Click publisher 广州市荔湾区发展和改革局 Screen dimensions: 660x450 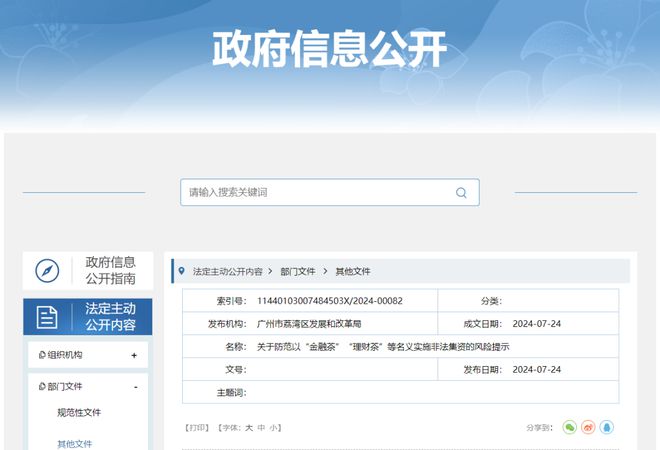tap(309, 324)
